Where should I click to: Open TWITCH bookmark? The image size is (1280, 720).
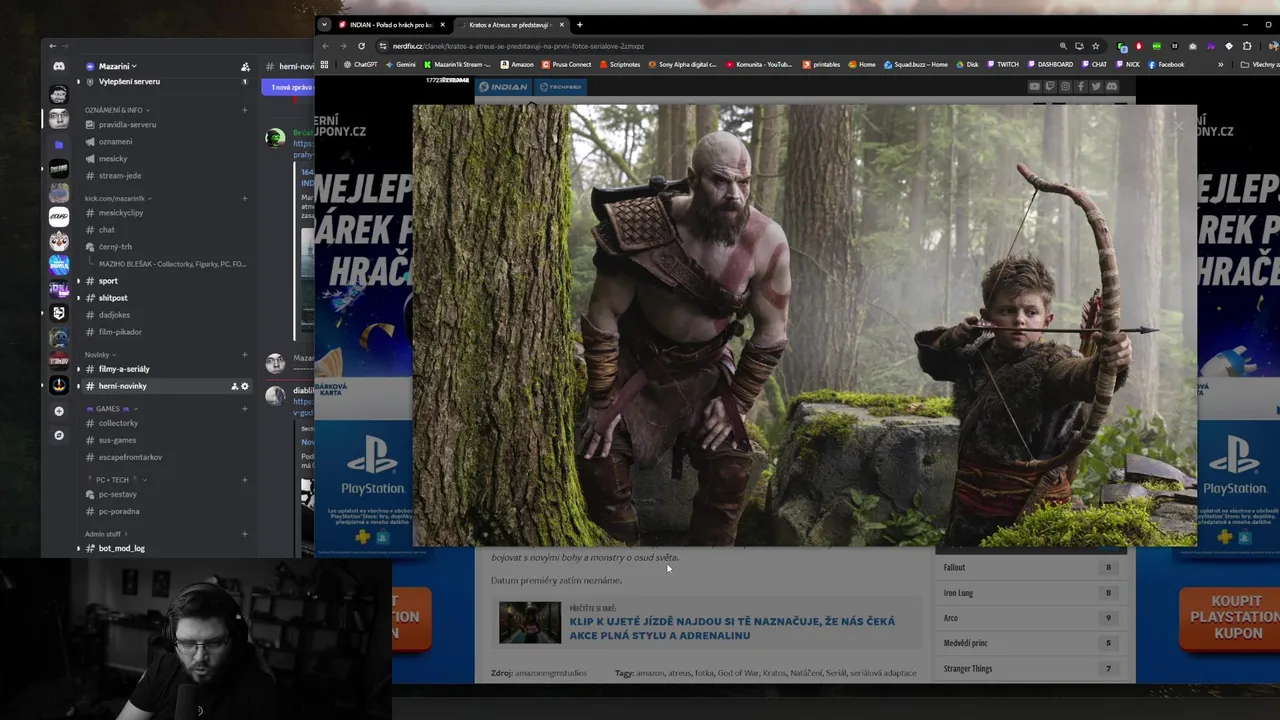pyautogui.click(x=1003, y=64)
